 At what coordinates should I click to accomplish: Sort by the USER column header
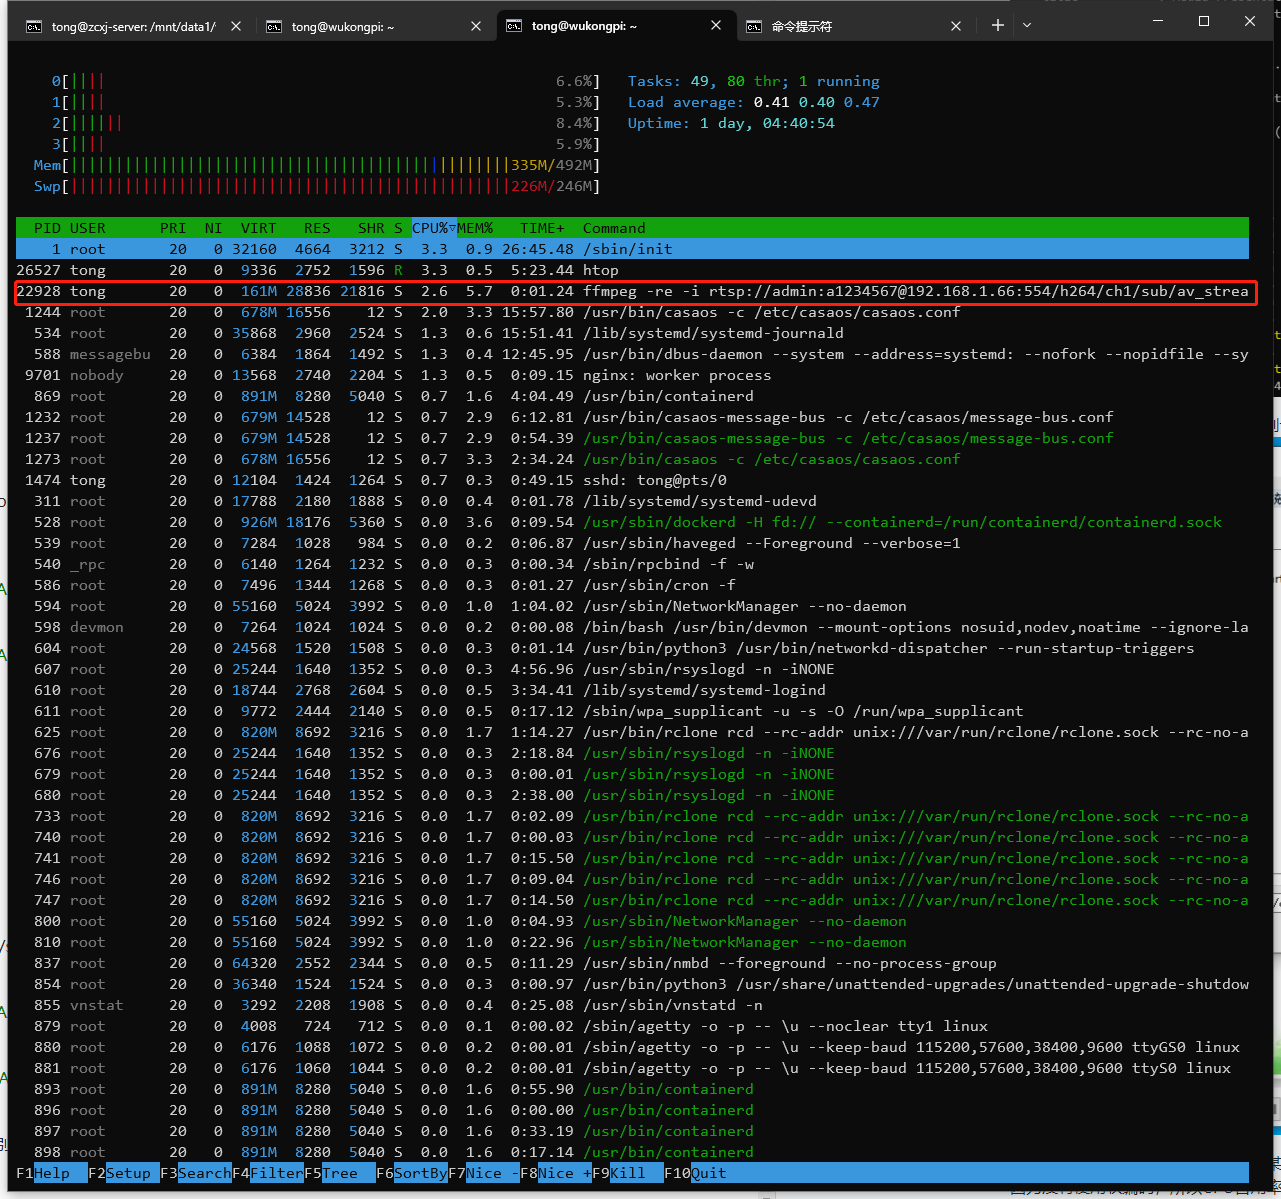pos(88,228)
